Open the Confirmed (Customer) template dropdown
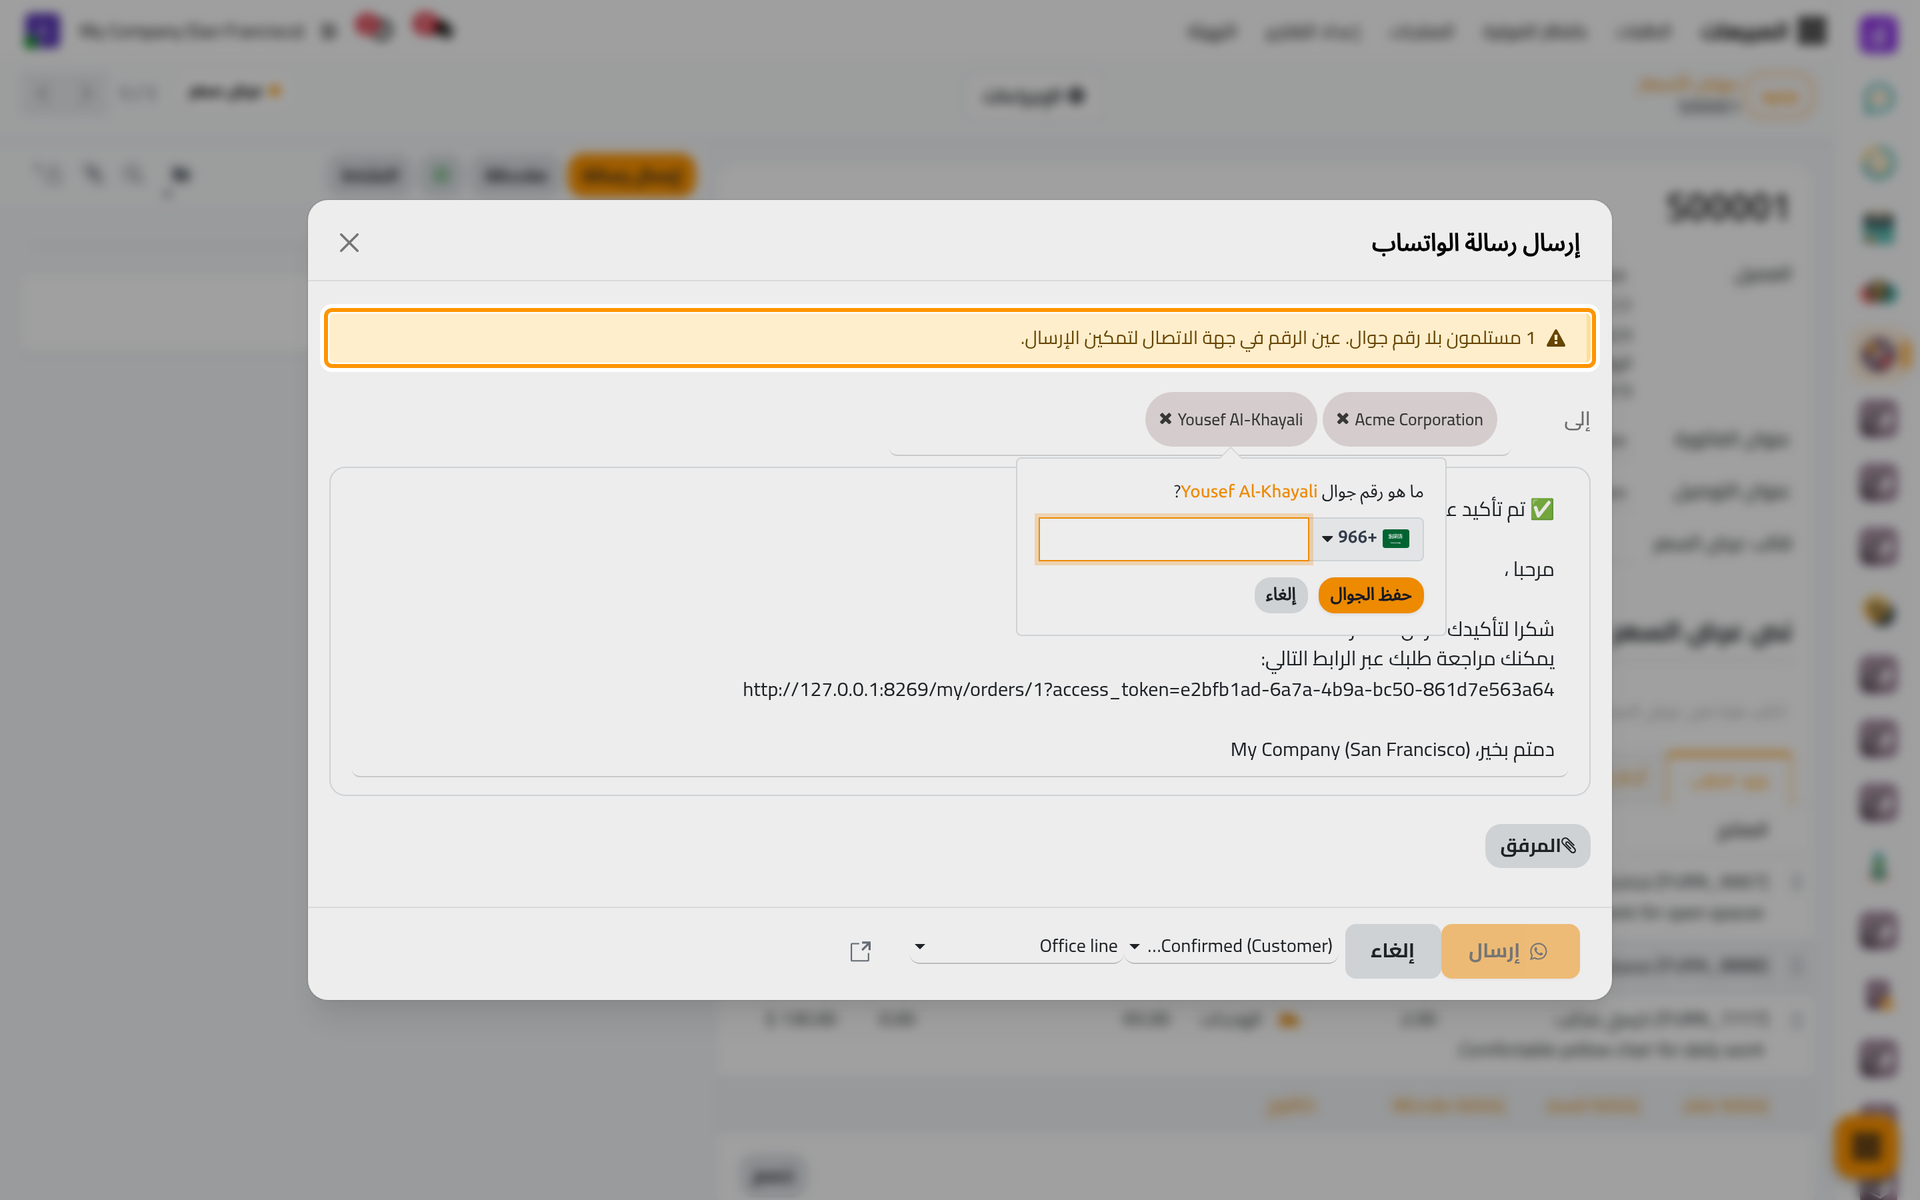 click(1231, 946)
